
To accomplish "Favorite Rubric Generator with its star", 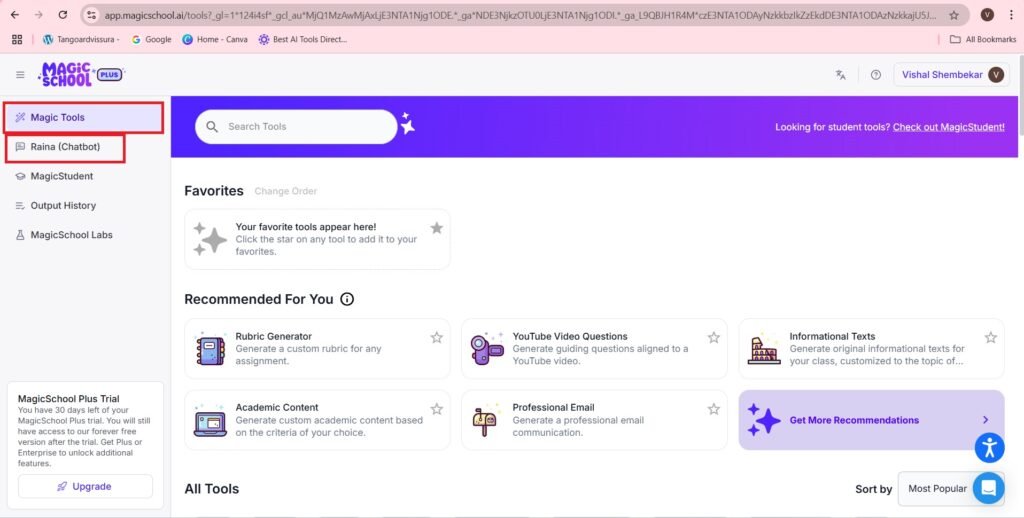I will coord(437,338).
